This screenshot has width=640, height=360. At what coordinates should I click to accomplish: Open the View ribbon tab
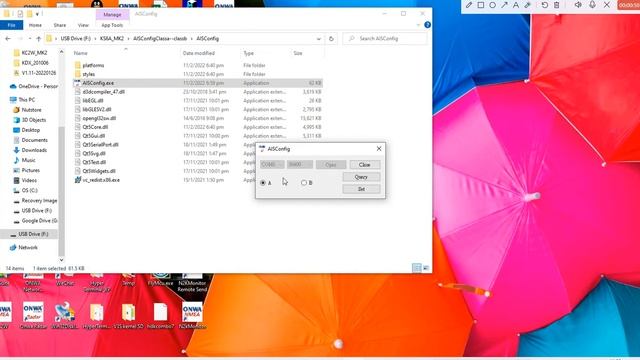(x=83, y=25)
